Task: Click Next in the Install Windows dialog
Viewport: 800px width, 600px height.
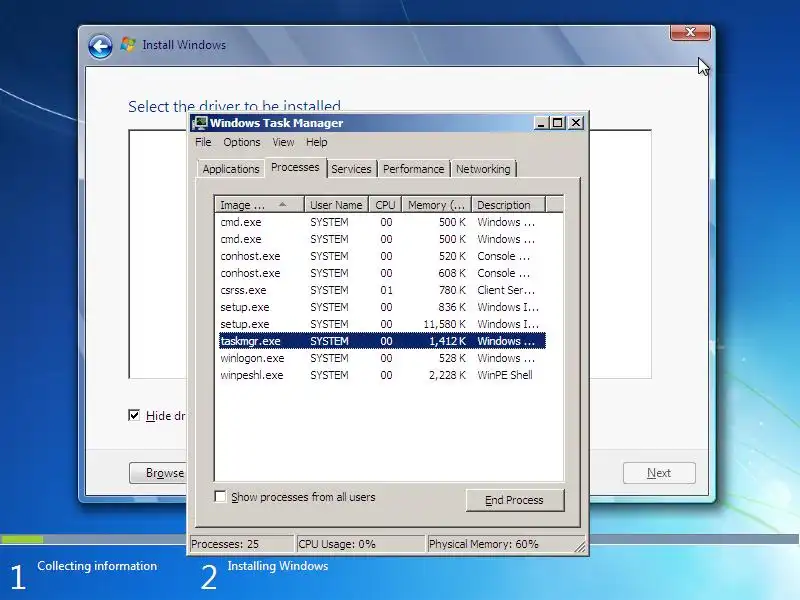Action: pos(659,473)
